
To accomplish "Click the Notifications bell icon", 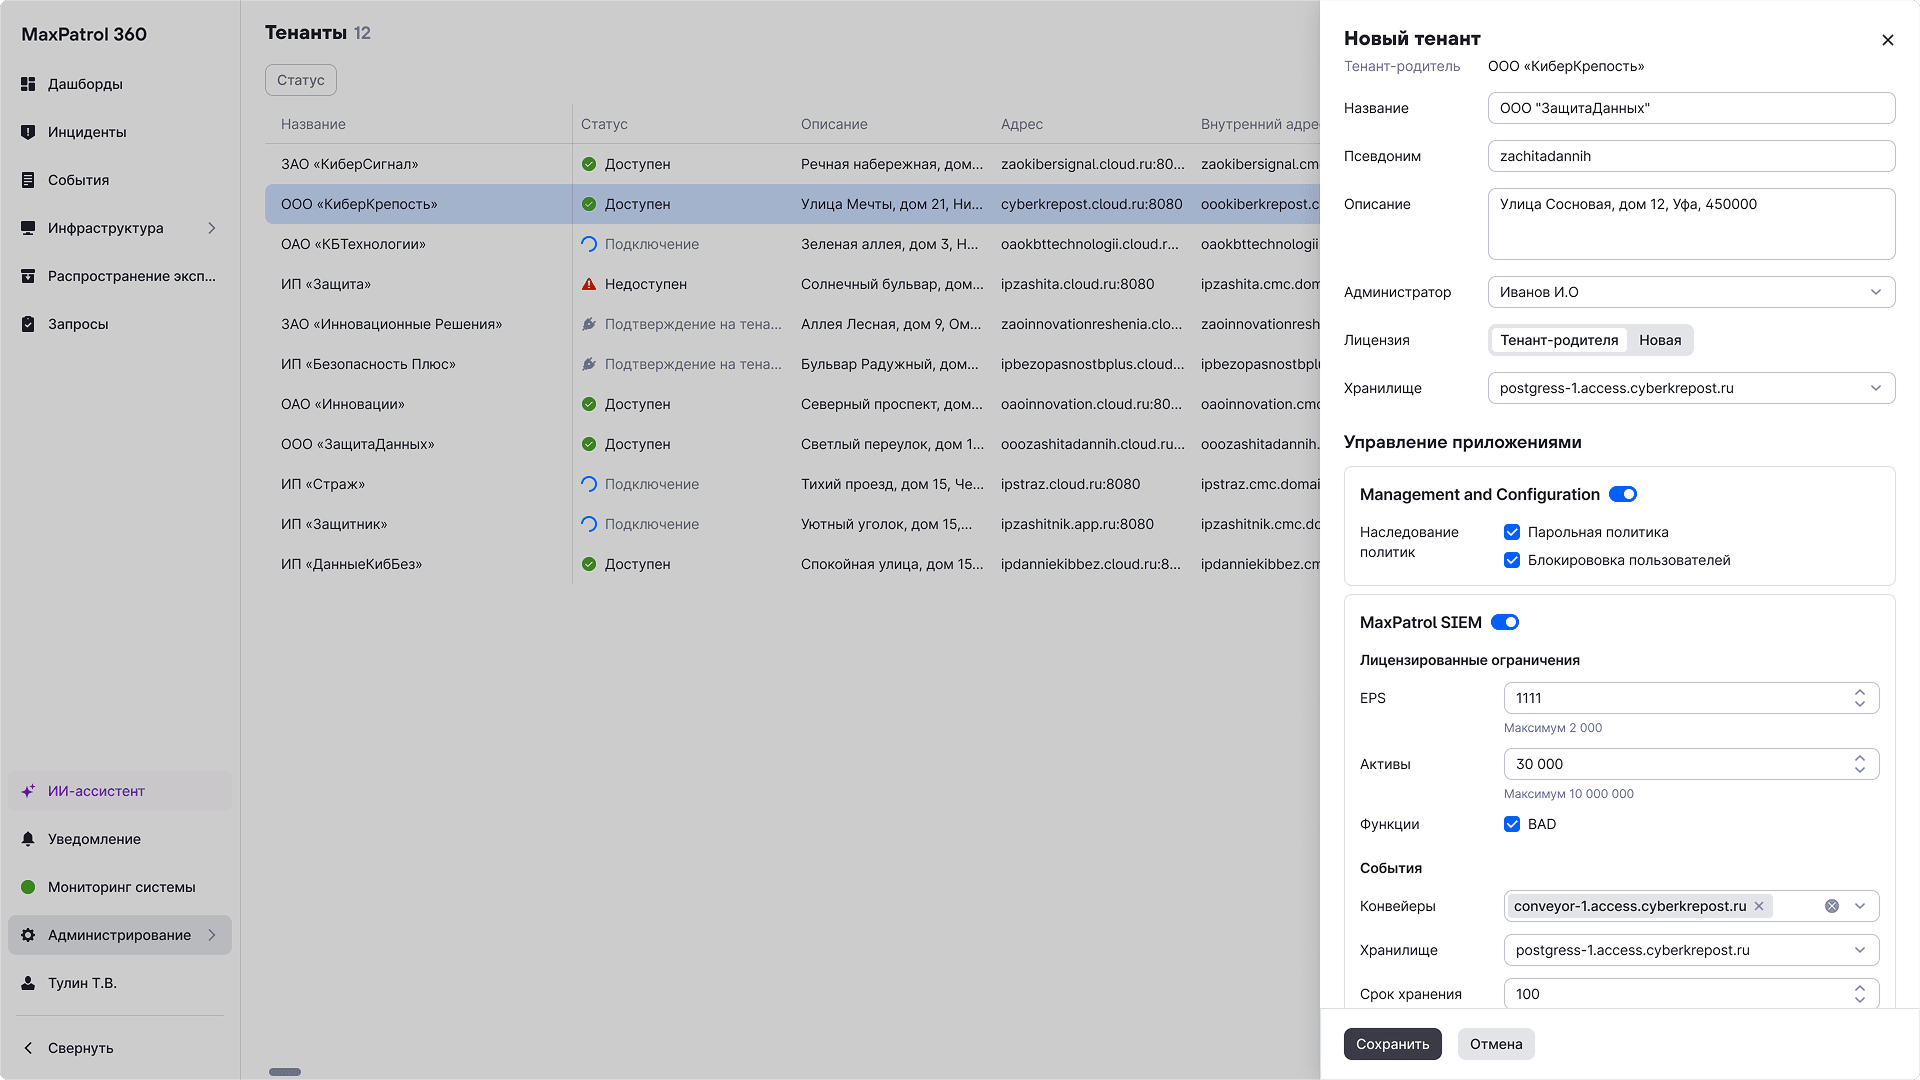I will [x=28, y=839].
